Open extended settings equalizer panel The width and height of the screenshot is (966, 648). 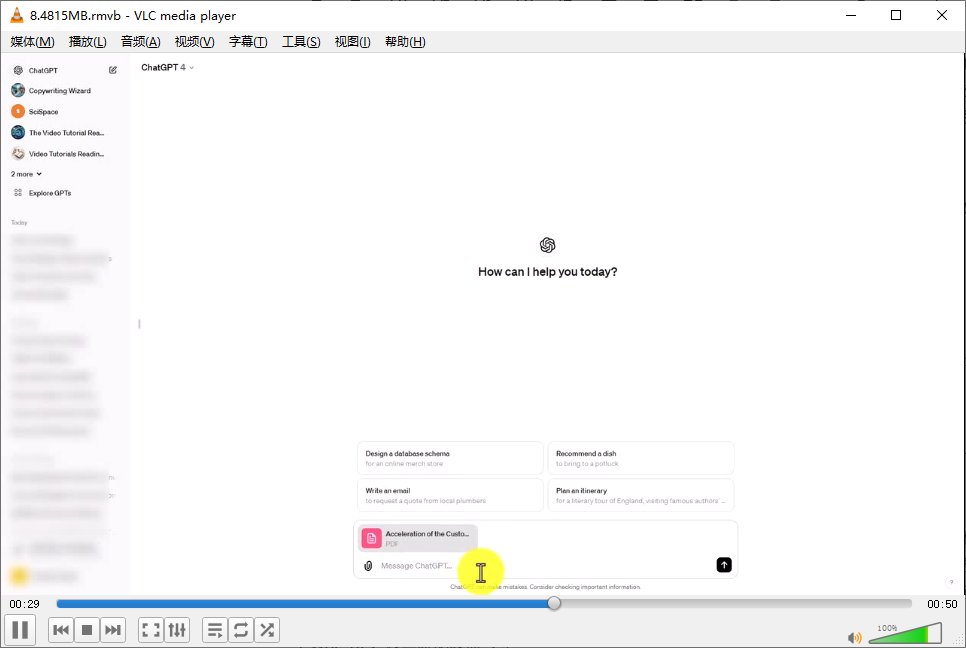pos(177,630)
